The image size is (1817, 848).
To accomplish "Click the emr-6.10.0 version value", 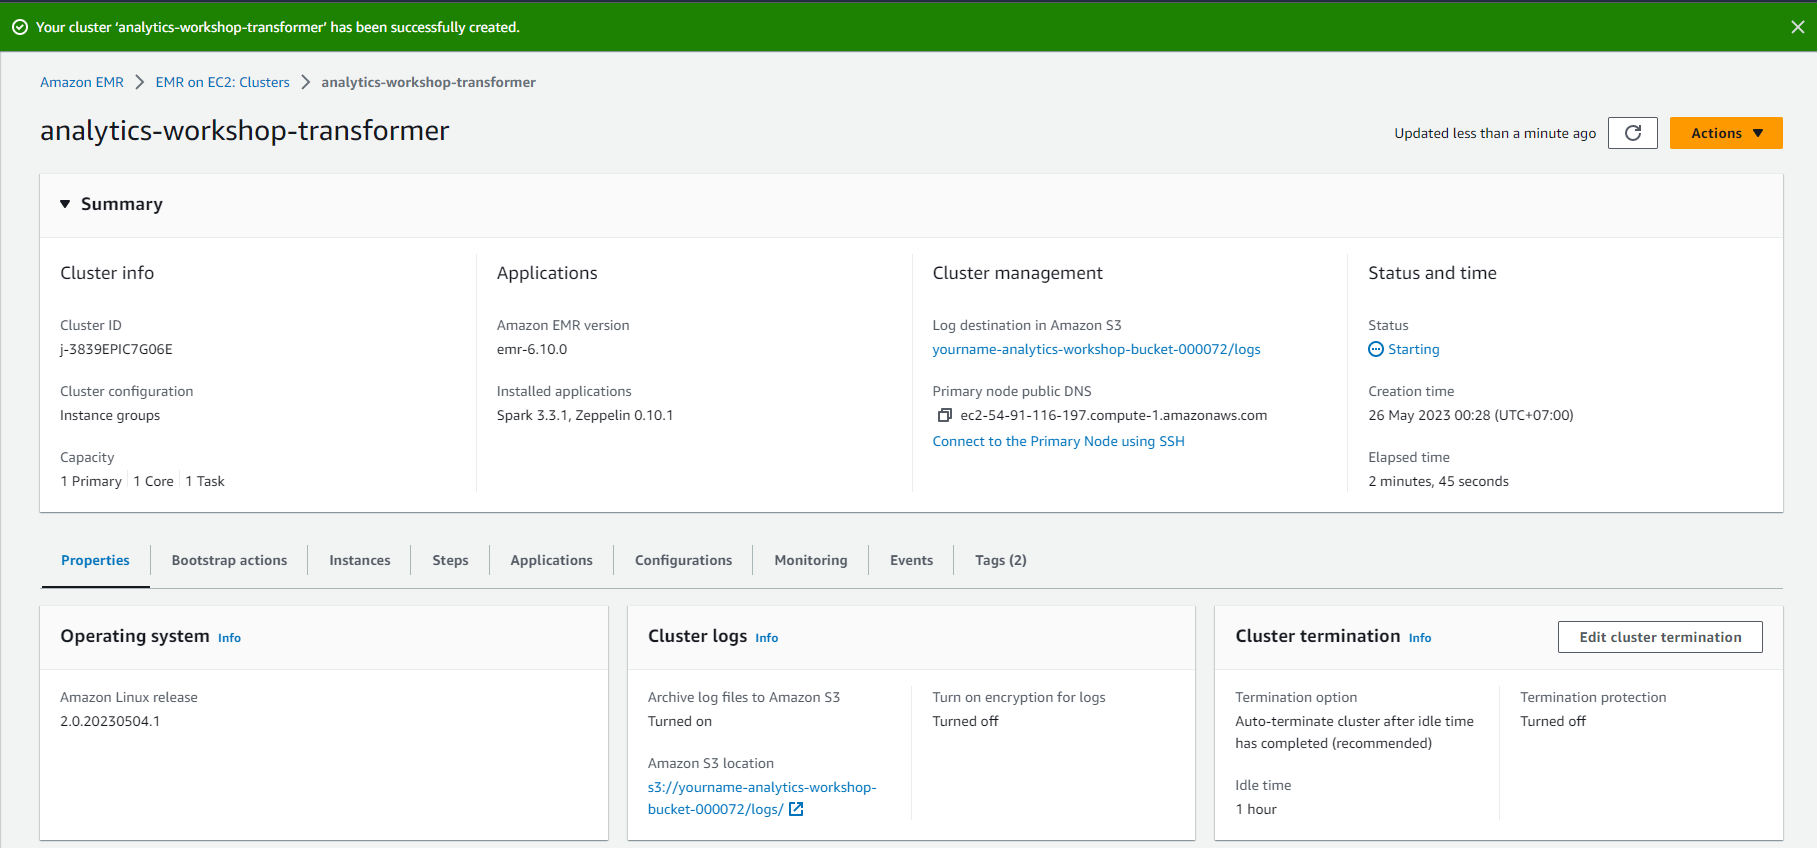I will click(x=532, y=349).
